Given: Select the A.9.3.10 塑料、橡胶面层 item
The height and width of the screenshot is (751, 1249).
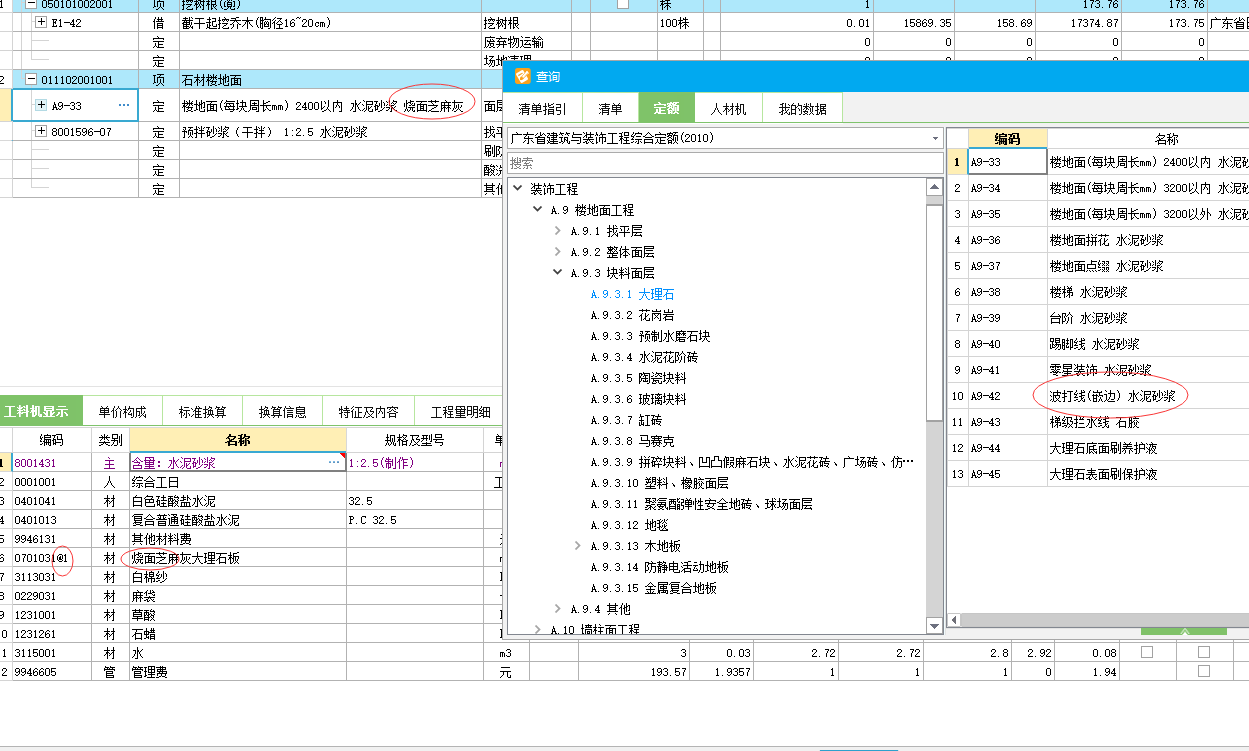Looking at the screenshot, I should point(659,483).
